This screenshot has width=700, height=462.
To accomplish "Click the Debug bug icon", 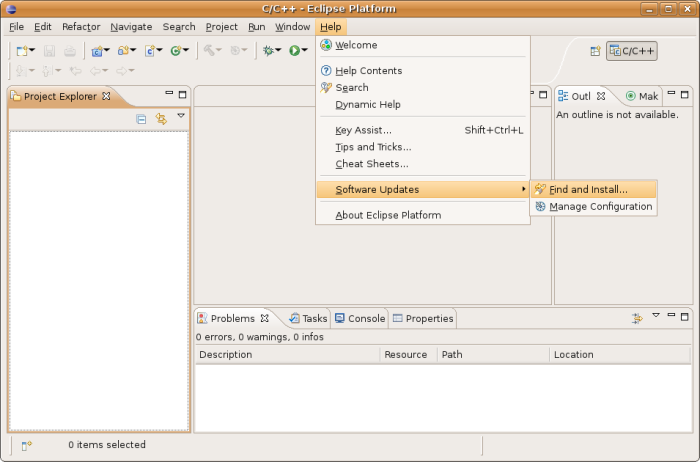I will 268,51.
